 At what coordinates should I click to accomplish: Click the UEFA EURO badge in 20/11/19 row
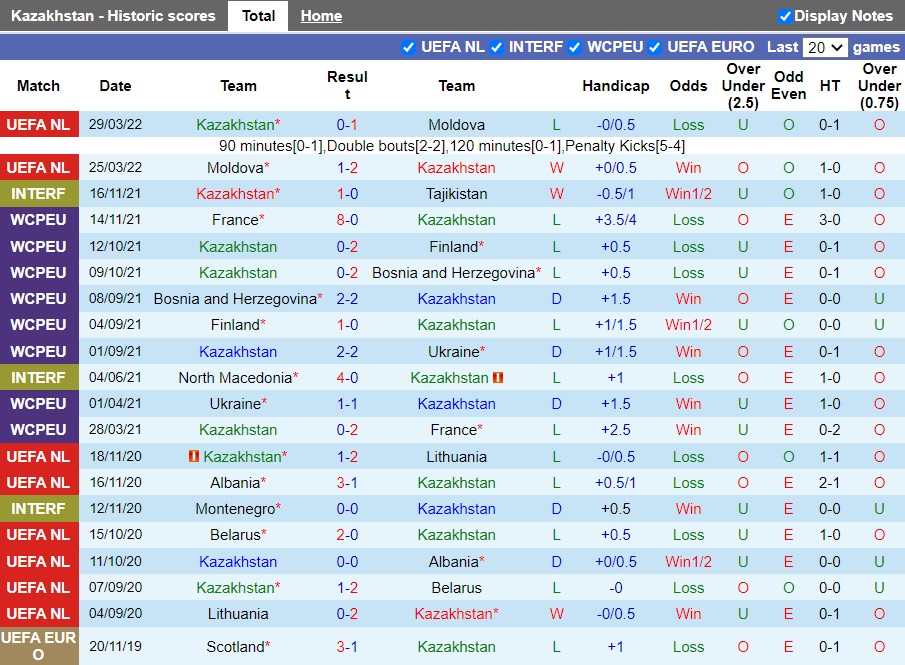[x=39, y=647]
